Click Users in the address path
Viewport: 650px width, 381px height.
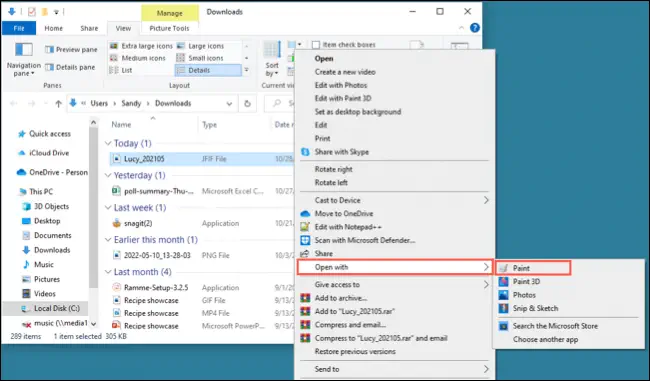tap(99, 103)
